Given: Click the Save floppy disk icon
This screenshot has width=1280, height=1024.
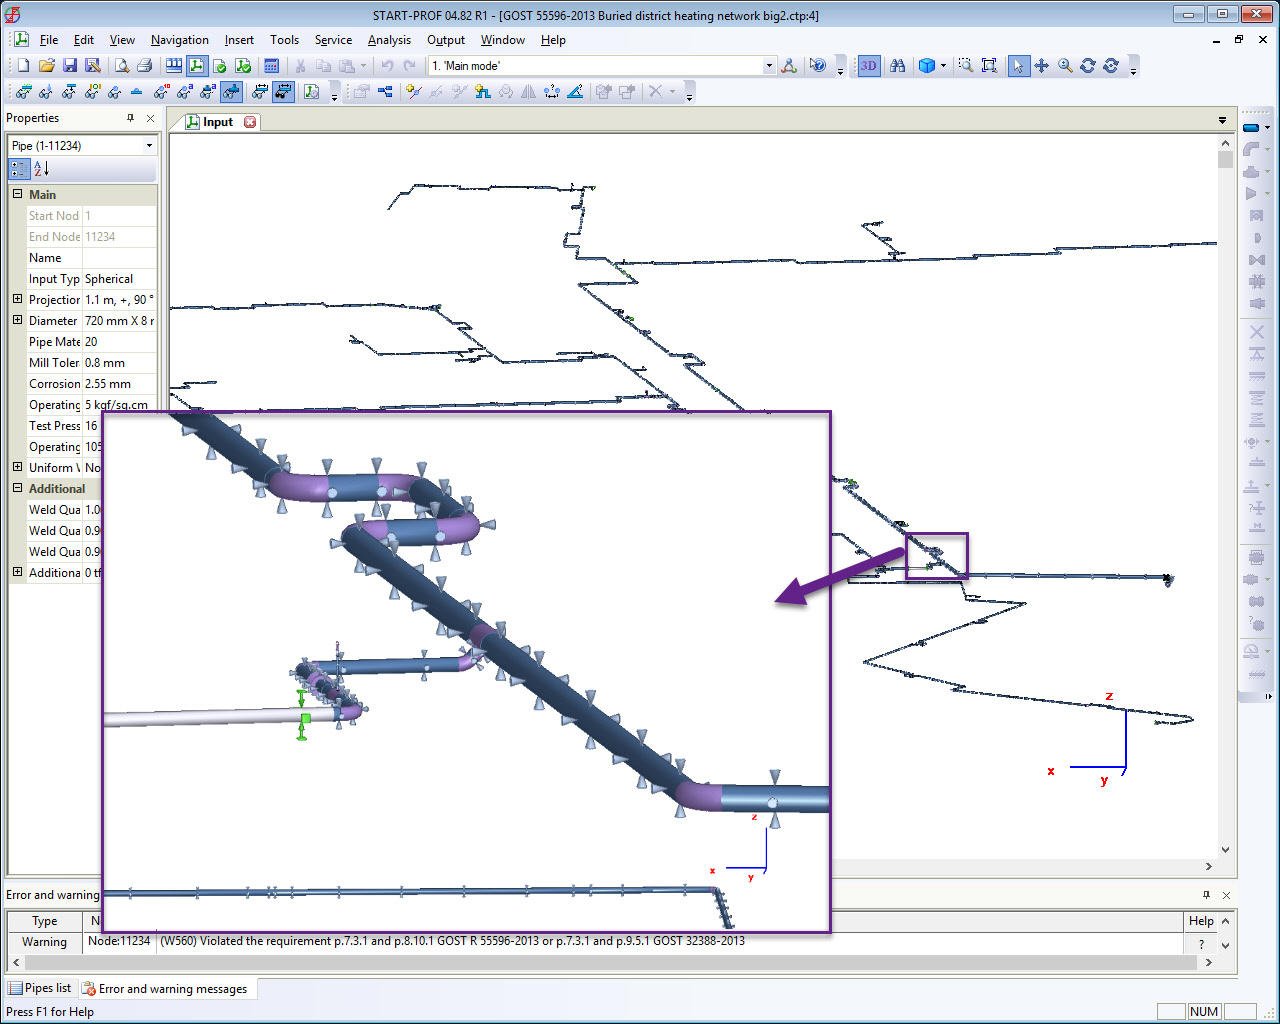Looking at the screenshot, I should coord(70,66).
